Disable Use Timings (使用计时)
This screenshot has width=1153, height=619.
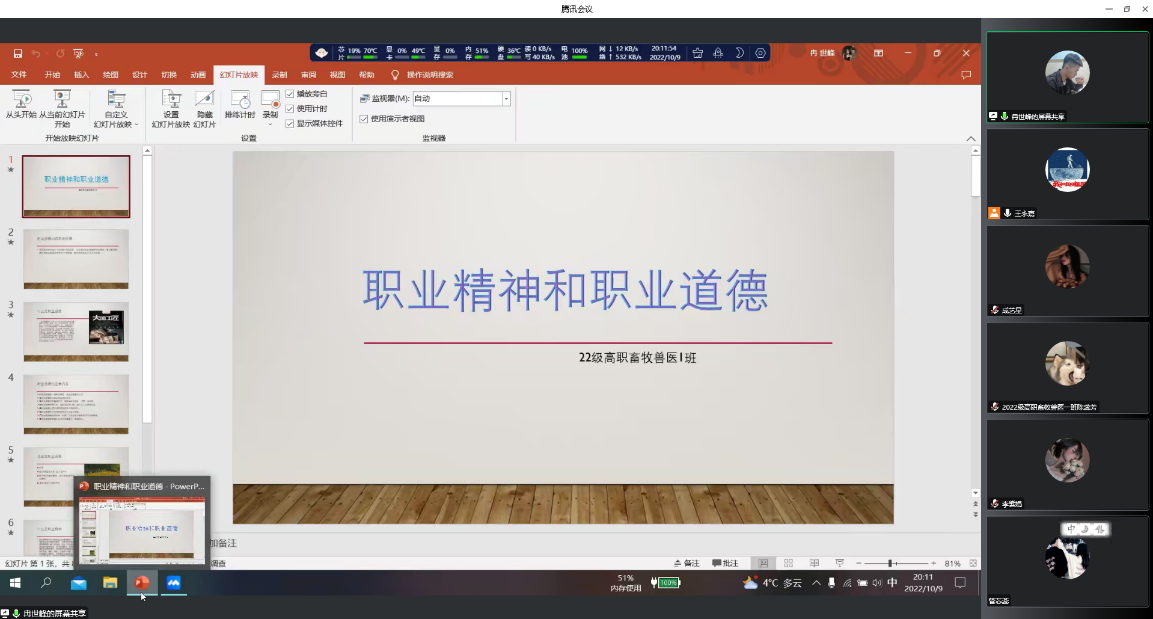pyautogui.click(x=290, y=110)
